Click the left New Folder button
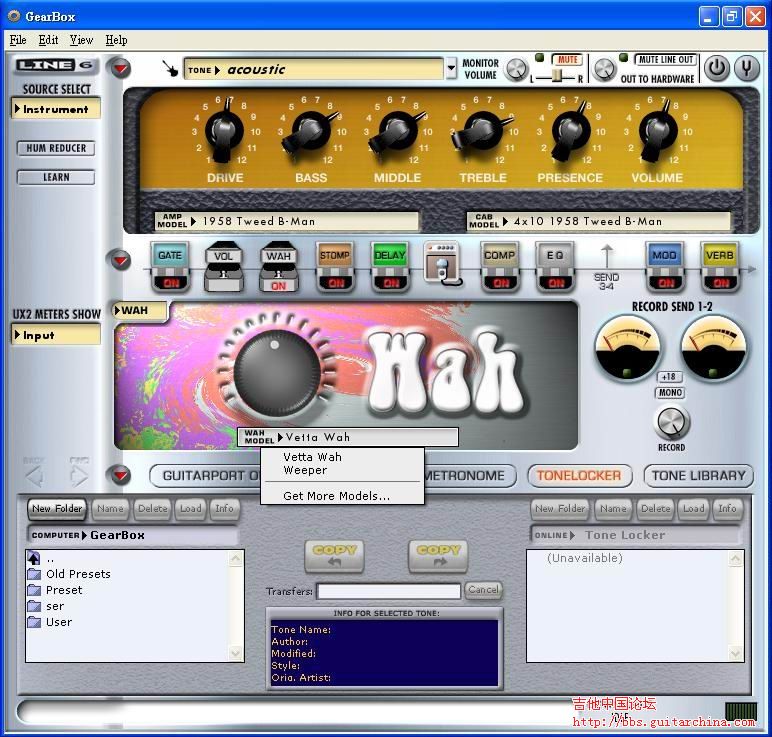Screen dimensions: 772x737 (57, 509)
